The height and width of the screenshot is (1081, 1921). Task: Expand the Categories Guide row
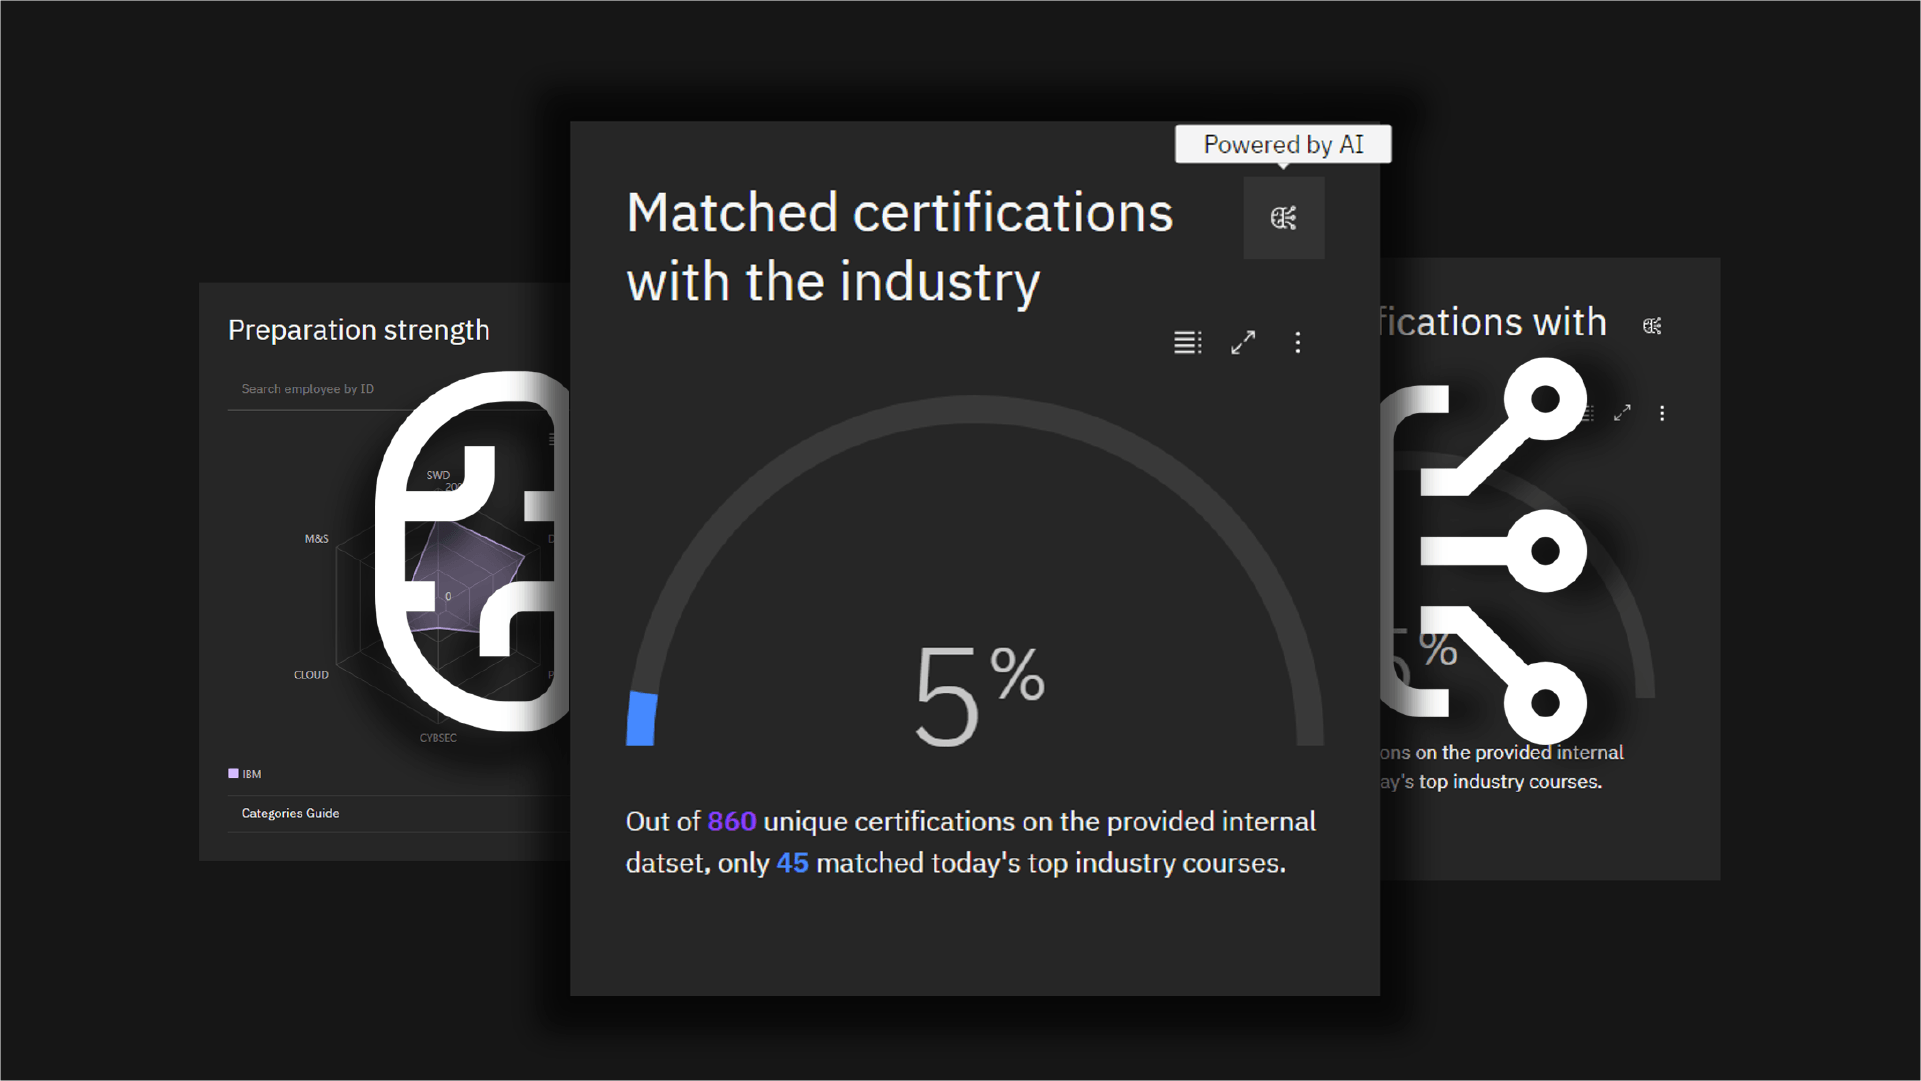click(x=291, y=813)
